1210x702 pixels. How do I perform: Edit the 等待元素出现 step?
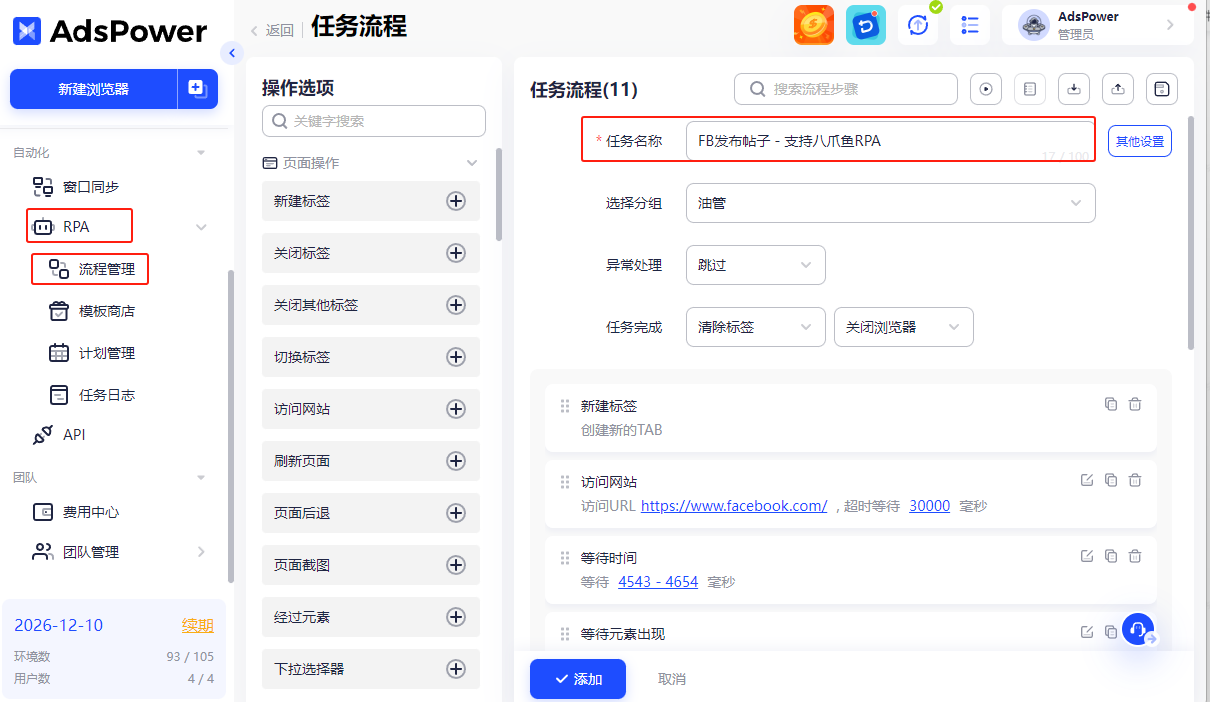tap(1087, 632)
